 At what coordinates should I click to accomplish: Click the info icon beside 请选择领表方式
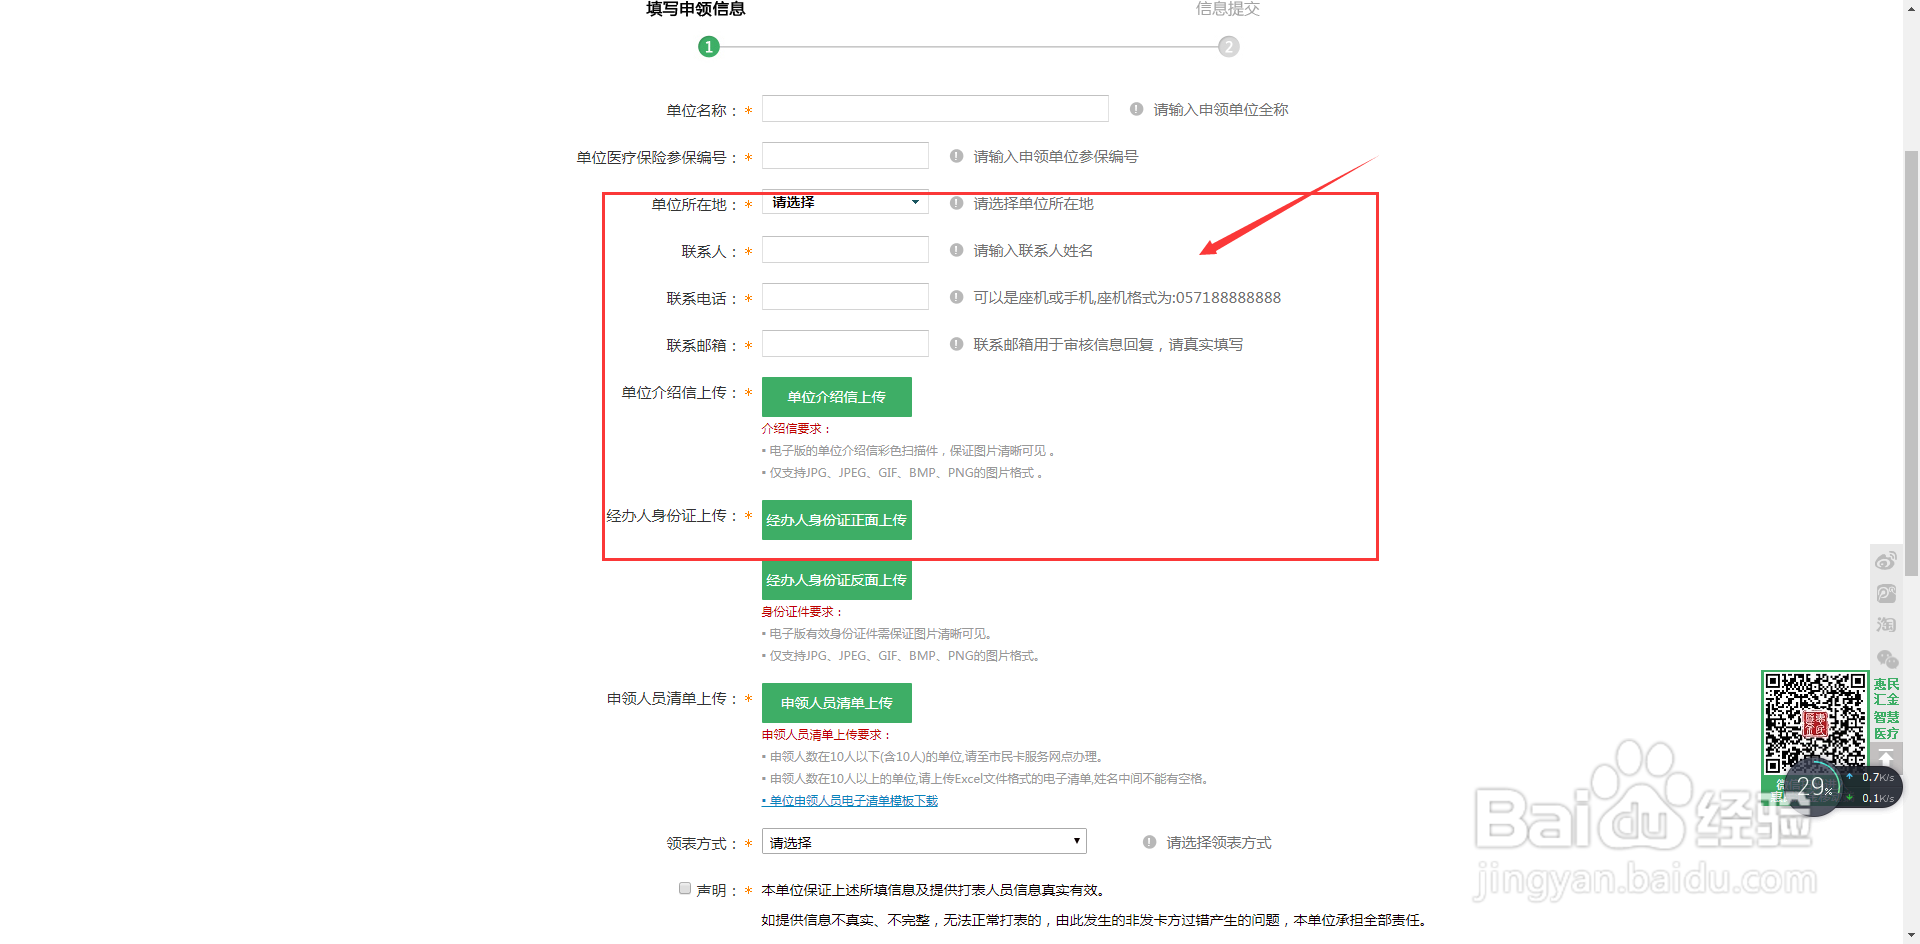coord(1149,842)
